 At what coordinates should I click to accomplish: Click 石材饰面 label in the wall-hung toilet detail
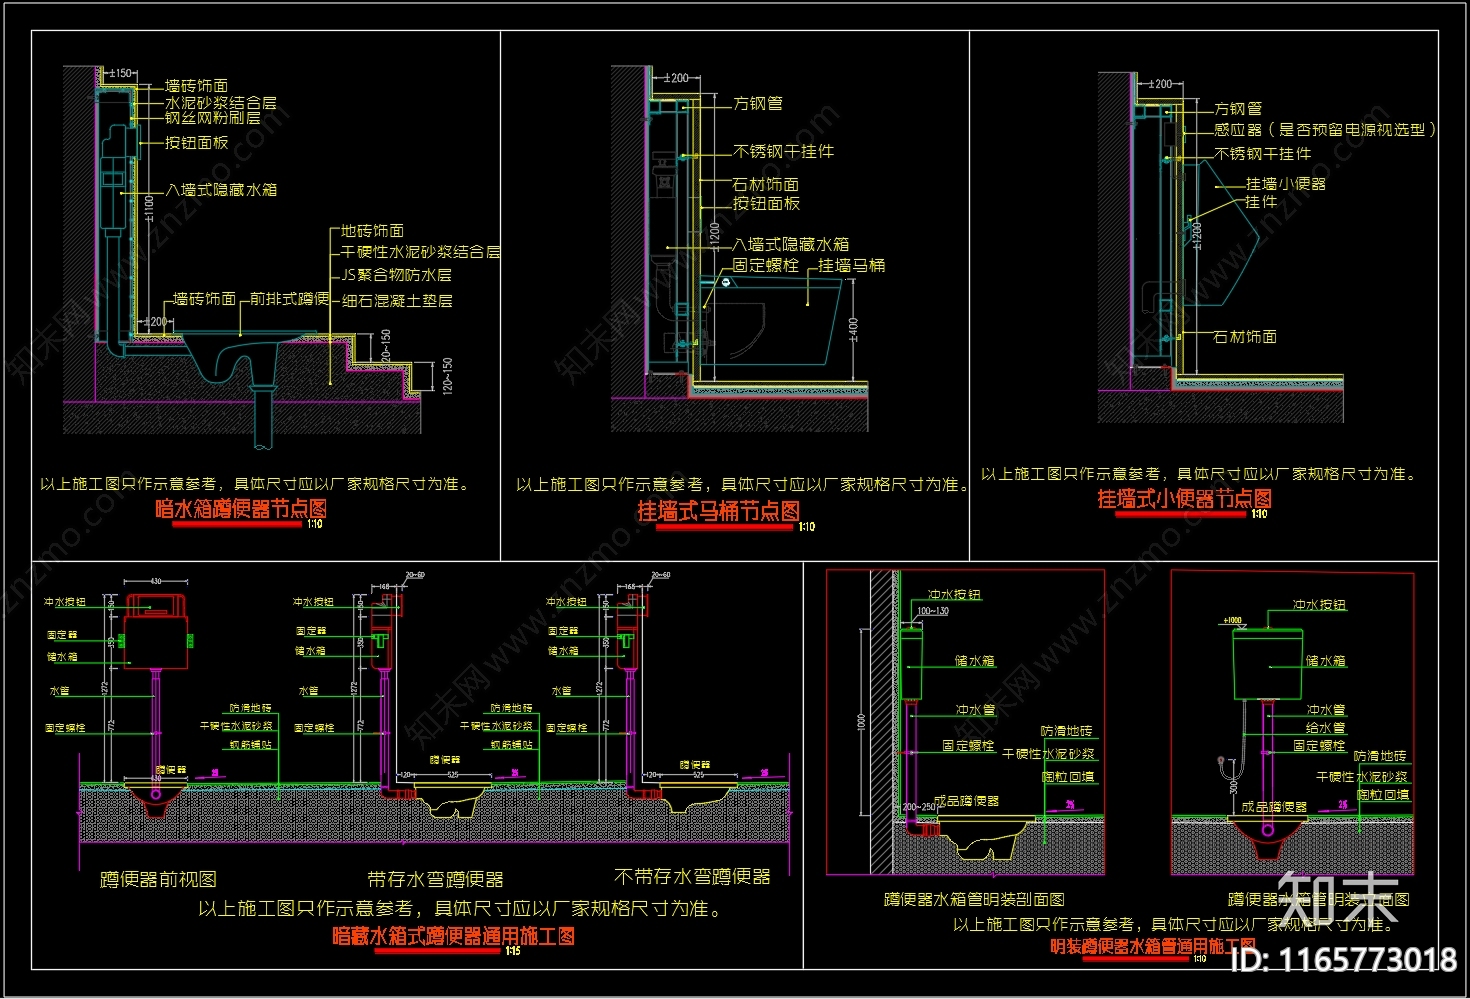point(766,185)
